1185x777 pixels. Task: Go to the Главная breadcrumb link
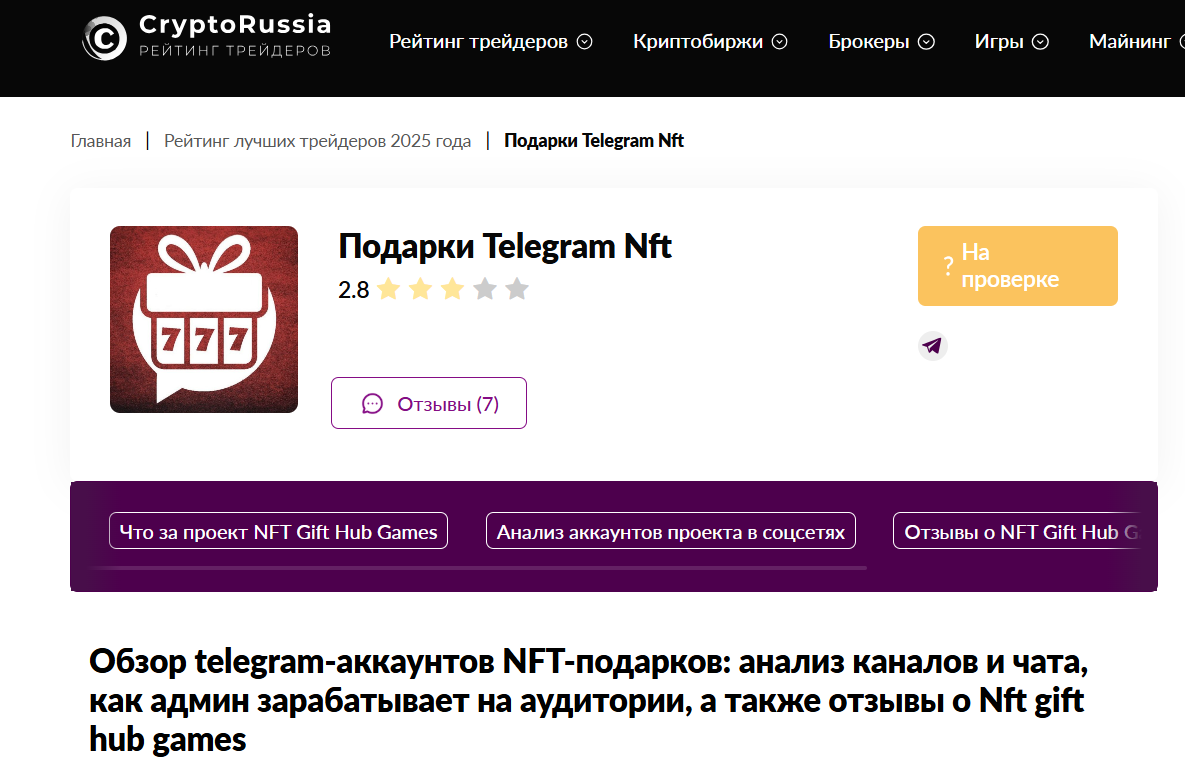pos(101,141)
